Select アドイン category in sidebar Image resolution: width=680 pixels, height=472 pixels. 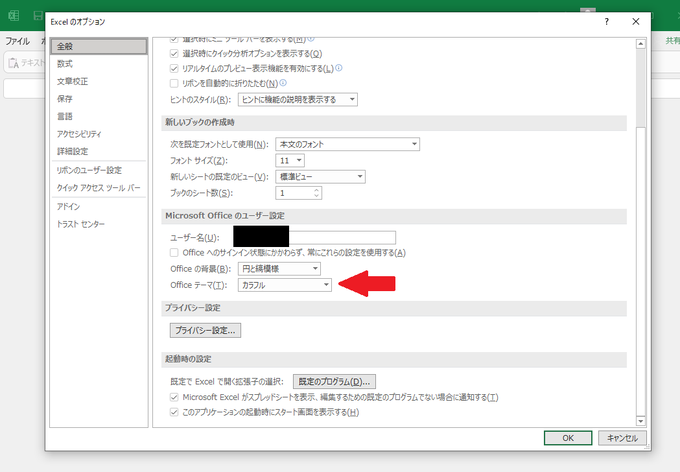(99, 206)
